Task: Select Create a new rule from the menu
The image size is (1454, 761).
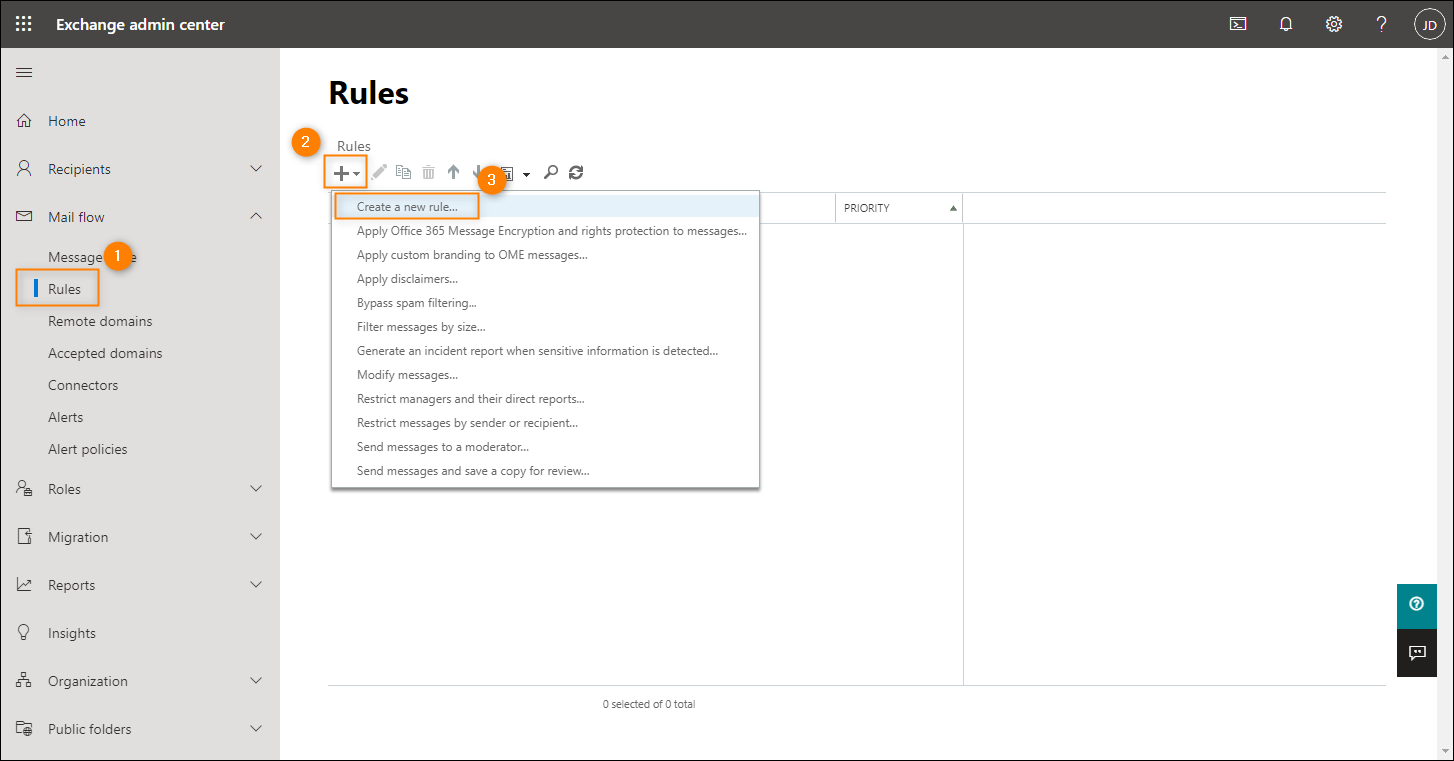Action: coord(406,206)
